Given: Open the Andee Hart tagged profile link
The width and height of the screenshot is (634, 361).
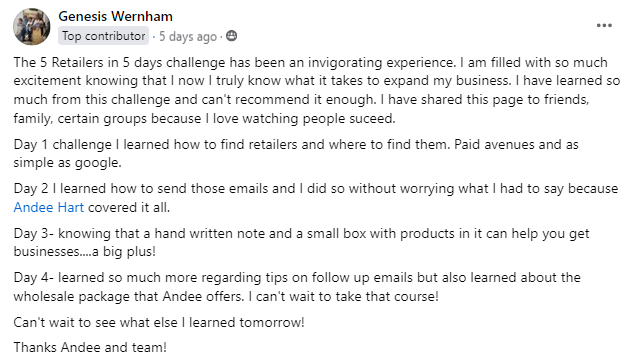Looking at the screenshot, I should click(49, 207).
